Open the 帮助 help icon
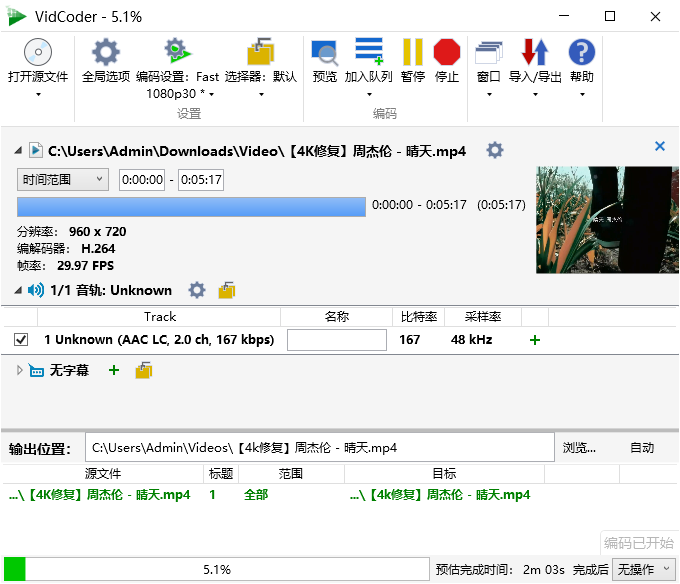 [582, 52]
